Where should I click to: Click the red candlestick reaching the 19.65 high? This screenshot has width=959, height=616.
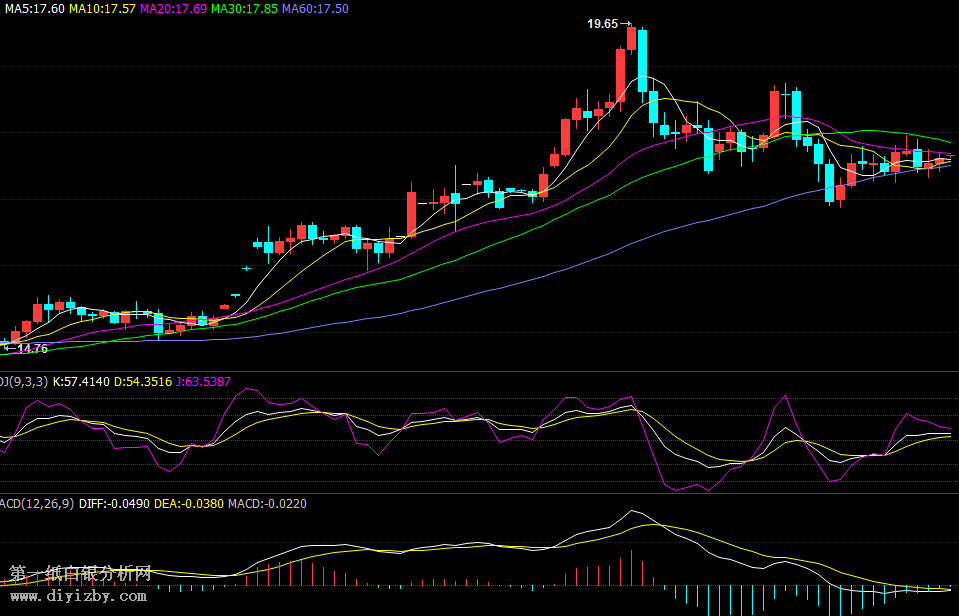point(631,38)
